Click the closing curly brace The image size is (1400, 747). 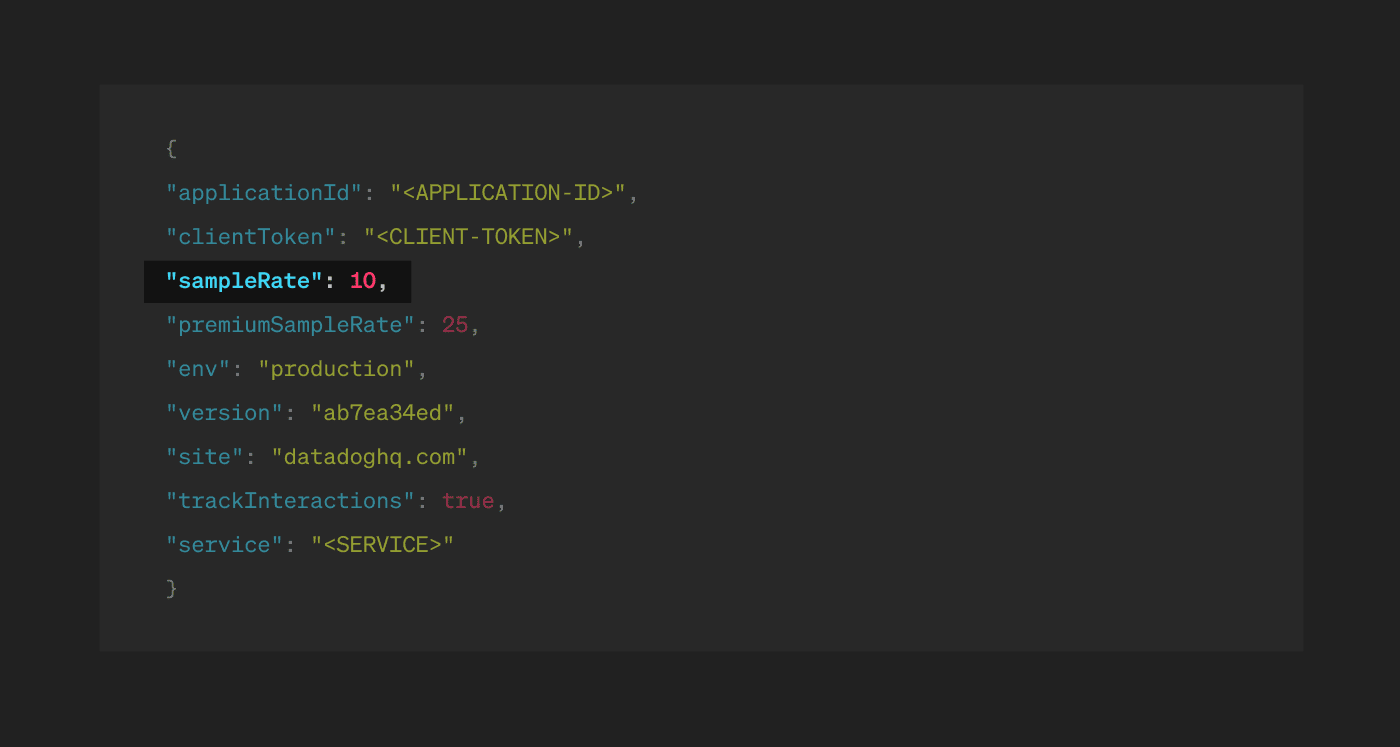click(170, 588)
